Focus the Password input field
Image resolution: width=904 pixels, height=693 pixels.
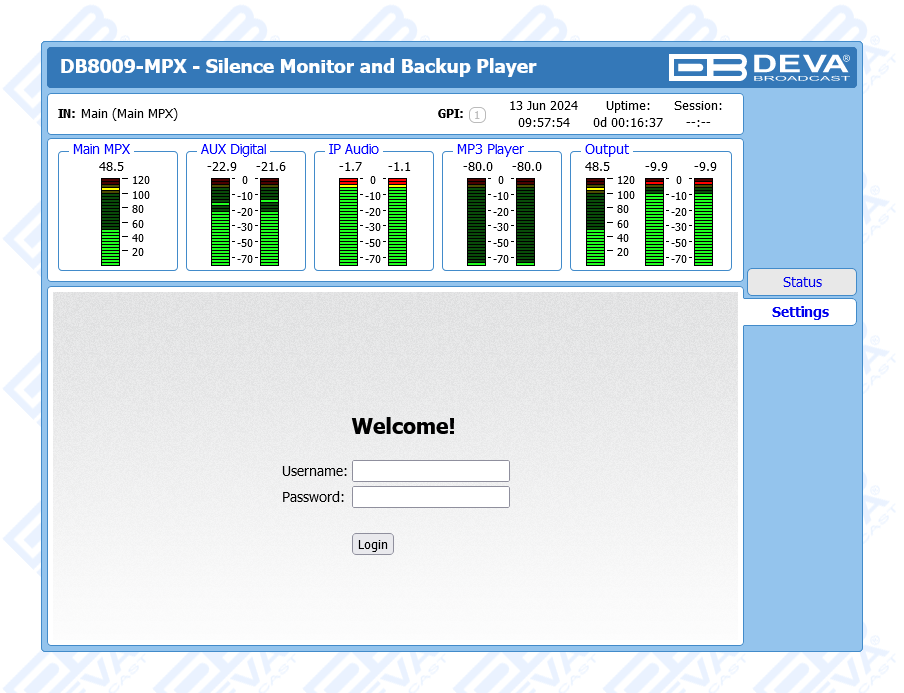coord(430,497)
